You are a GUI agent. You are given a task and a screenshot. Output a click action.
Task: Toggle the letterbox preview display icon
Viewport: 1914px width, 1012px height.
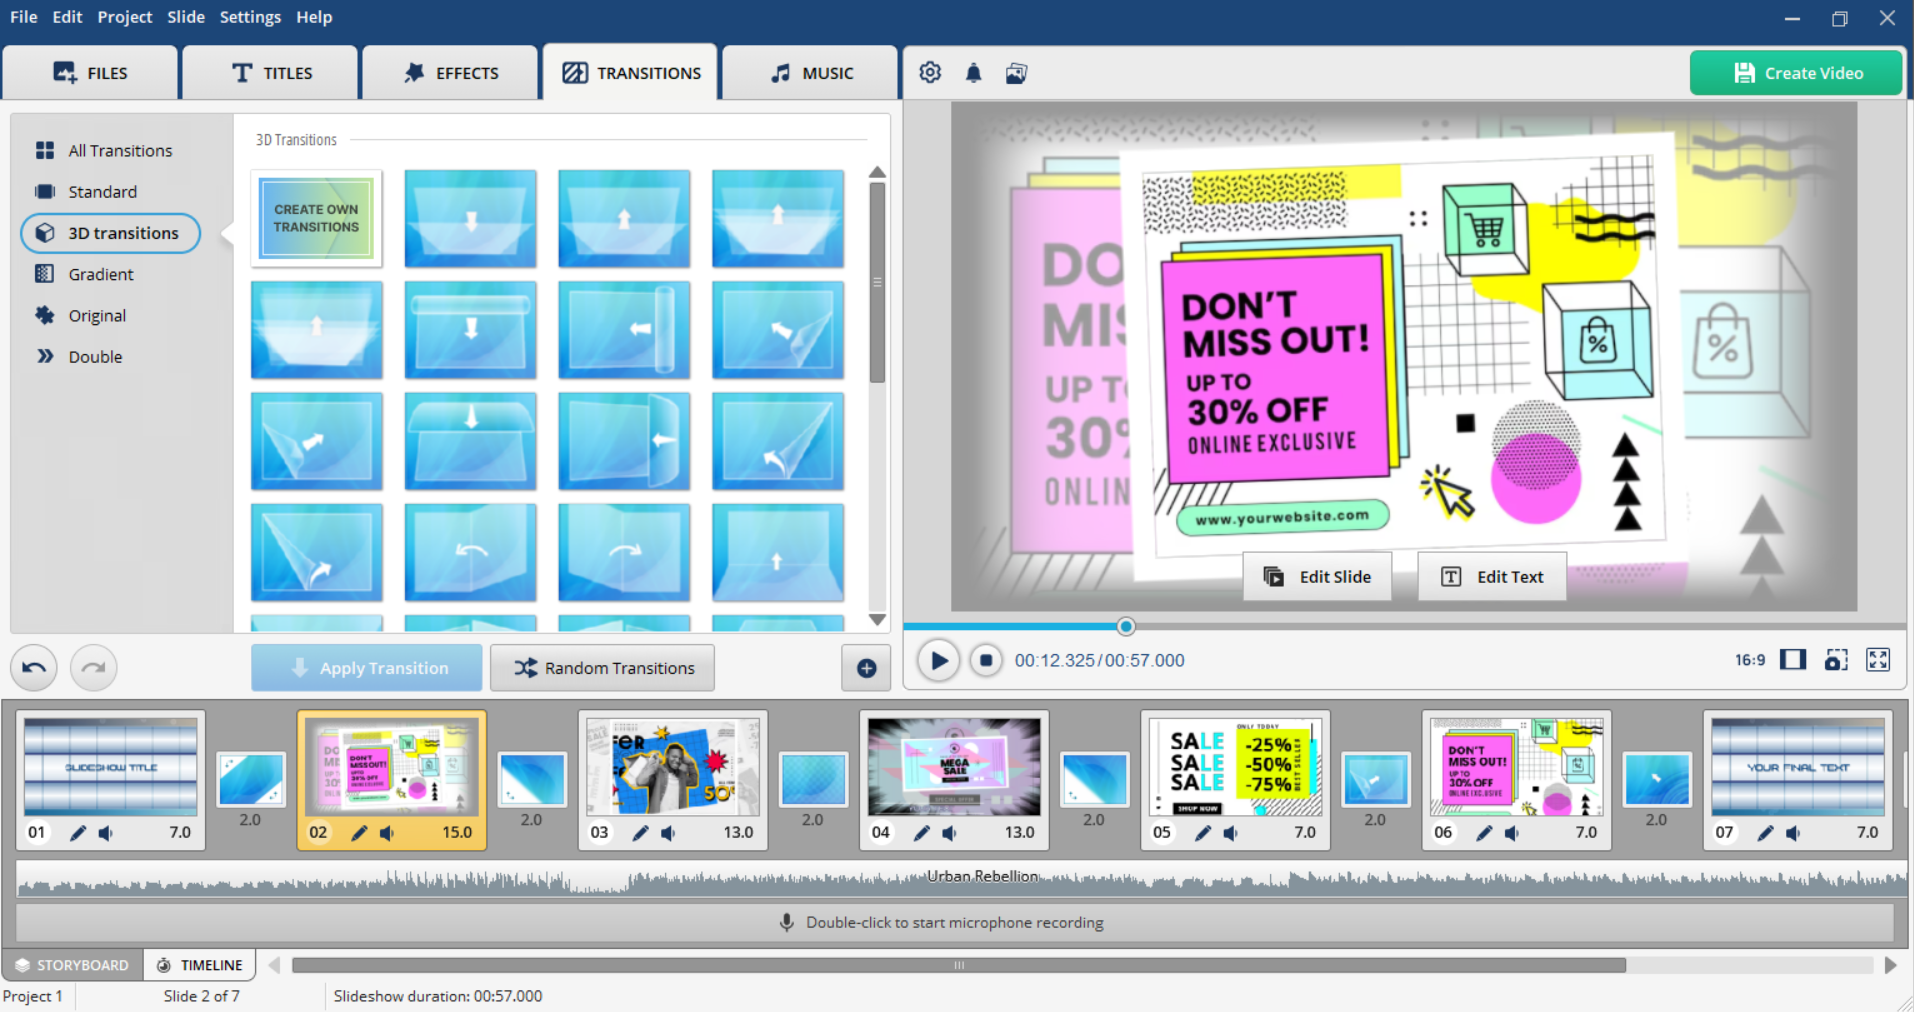click(x=1793, y=660)
